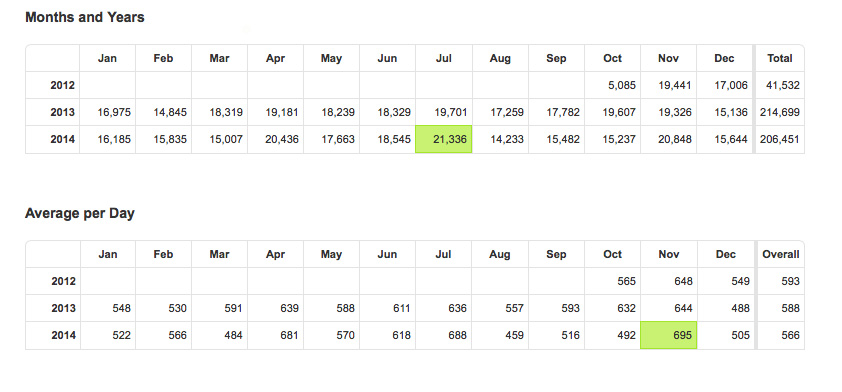Viewport: 842px width, 392px height.
Task: Click the 5,085 October 2012 value
Action: [x=622, y=85]
